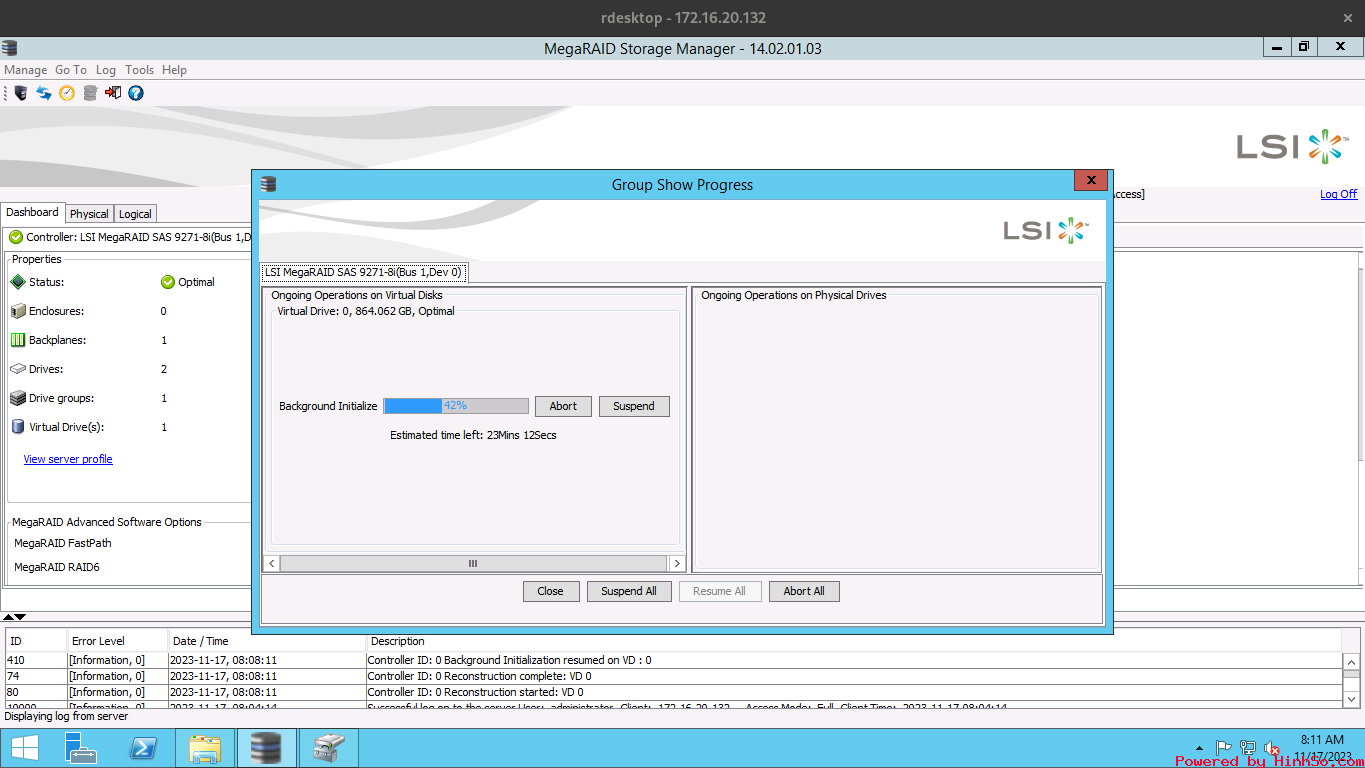Click the MegaRAID Storage Manager title icon
The height and width of the screenshot is (768, 1365).
click(9, 48)
